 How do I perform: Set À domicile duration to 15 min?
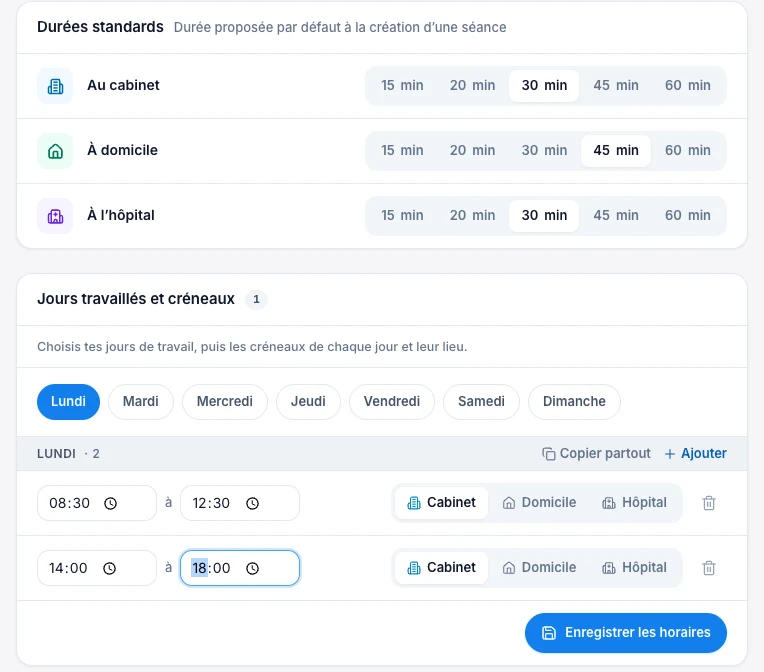402,151
